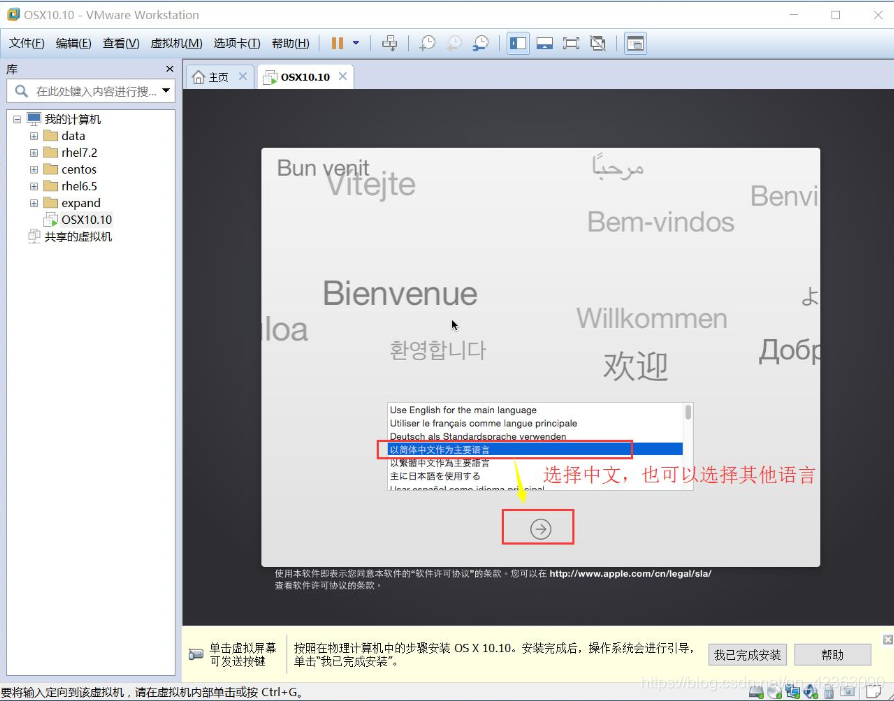894x701 pixels.
Task: Open the 文件(F) menu
Action: [x=26, y=43]
